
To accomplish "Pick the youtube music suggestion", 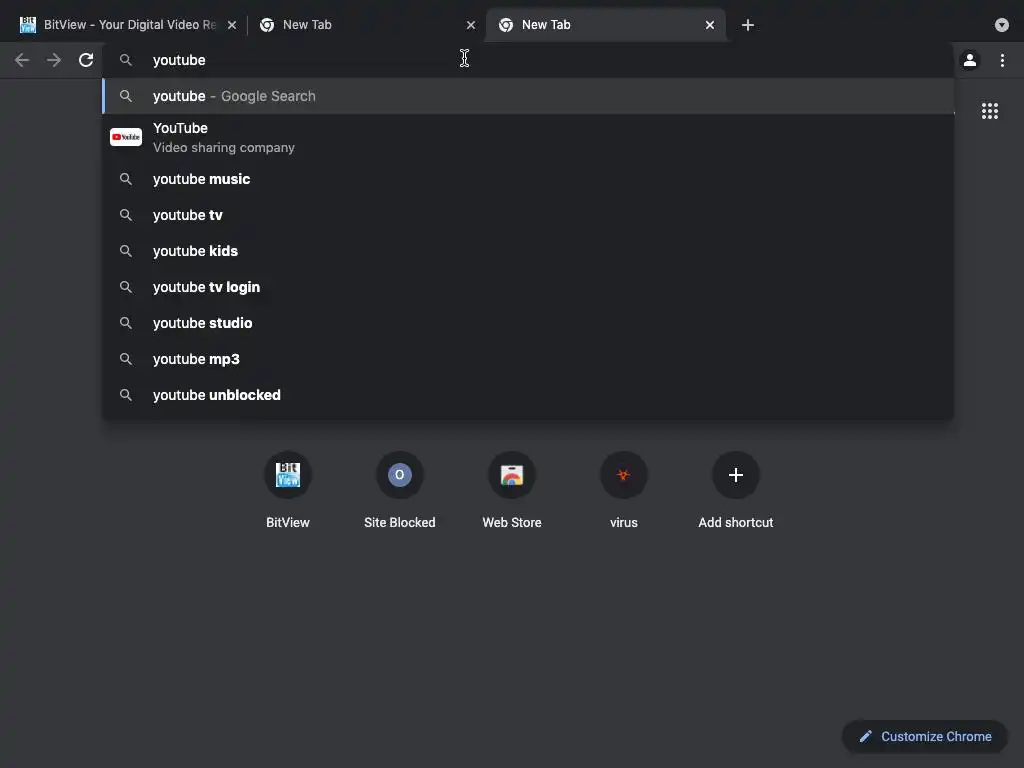I will pos(528,179).
